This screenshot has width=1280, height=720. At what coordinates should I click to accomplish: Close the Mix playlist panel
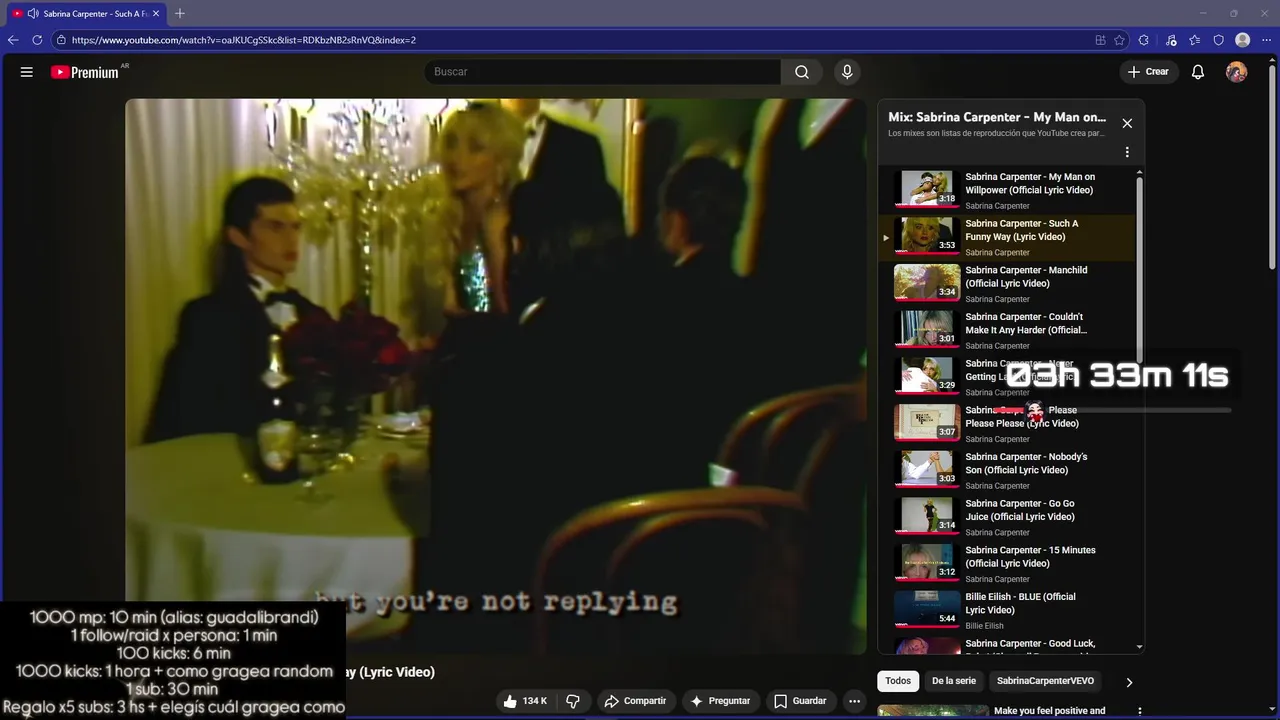(x=1127, y=123)
